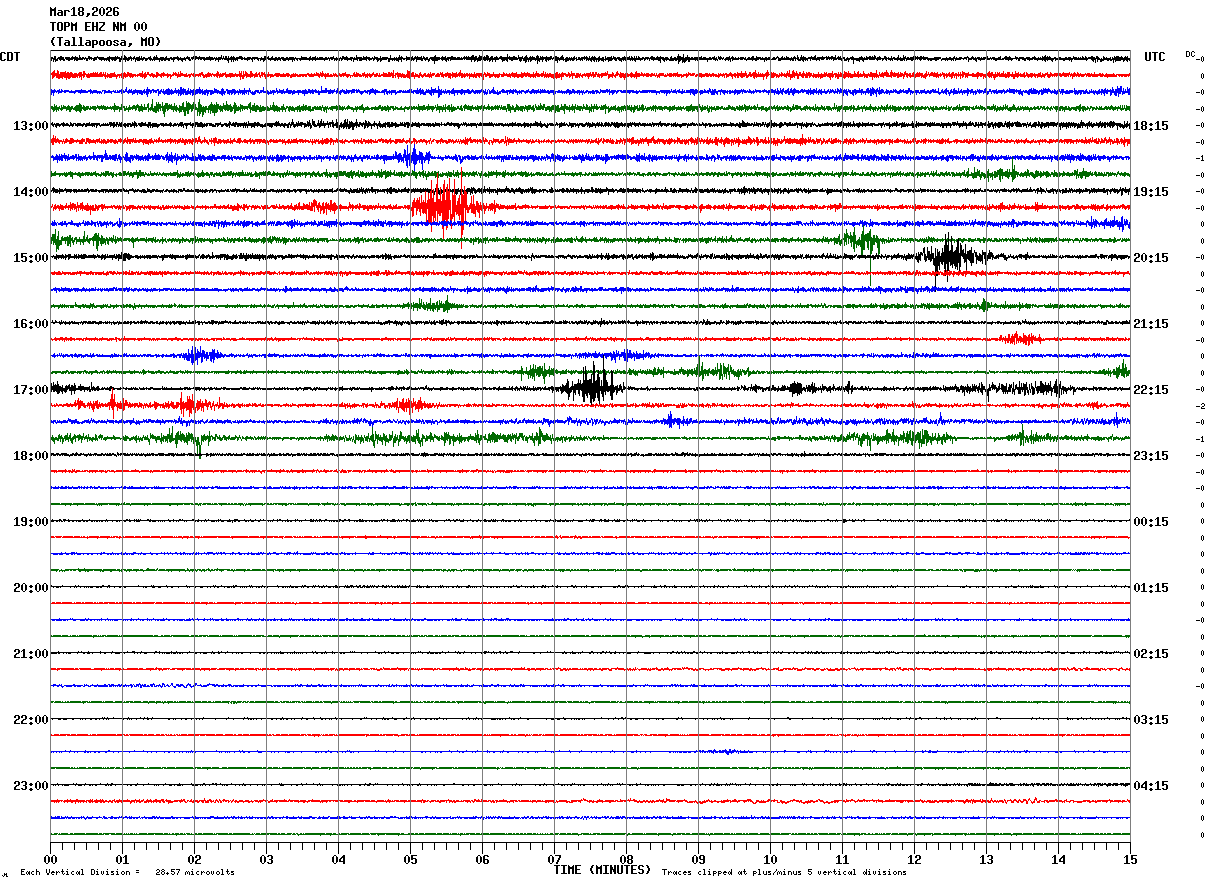Screen dimensions: 1210x886
Task: Click minute tick label 06 on x-axis
Action: tap(482, 860)
